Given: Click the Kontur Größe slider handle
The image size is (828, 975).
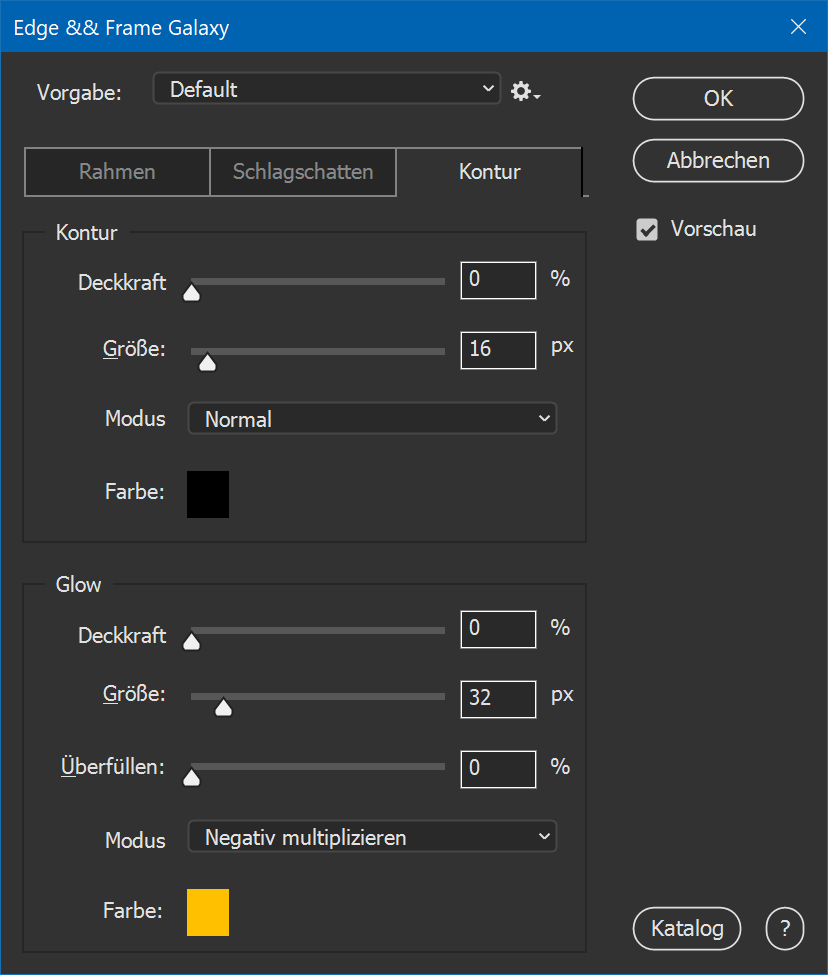Looking at the screenshot, I should (x=207, y=362).
